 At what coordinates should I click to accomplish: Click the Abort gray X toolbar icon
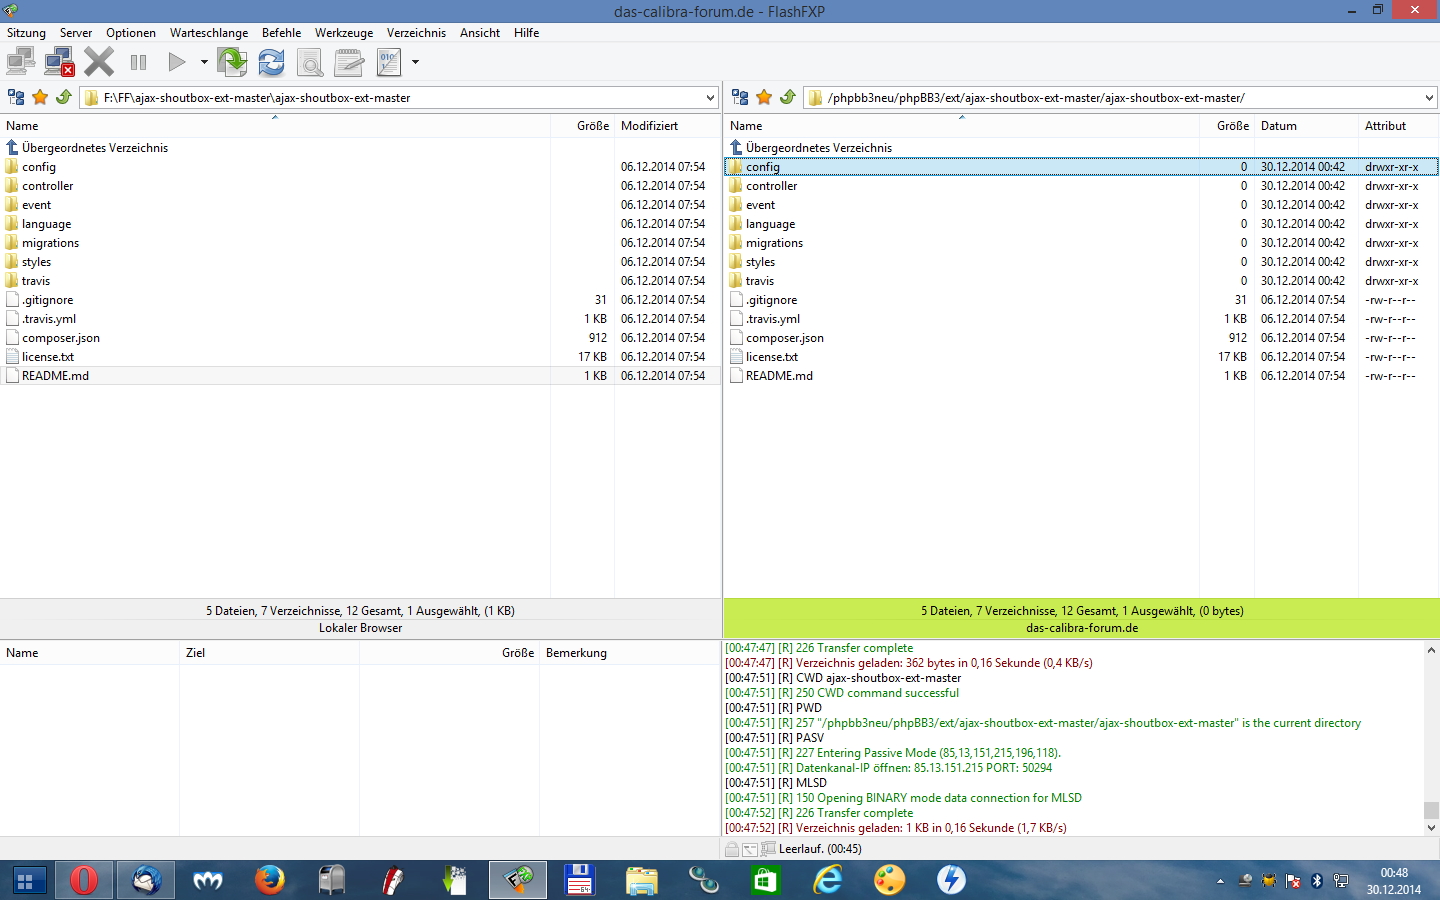tap(98, 62)
